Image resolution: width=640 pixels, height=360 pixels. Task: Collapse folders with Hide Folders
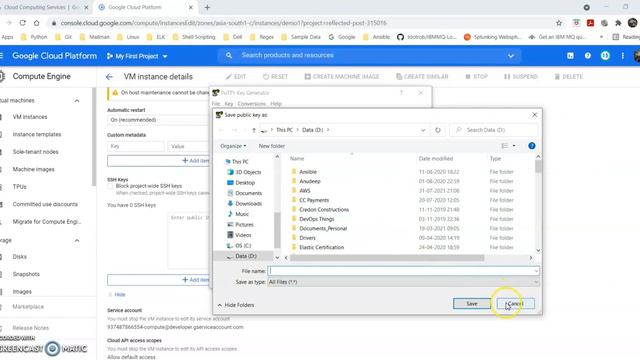(x=236, y=305)
